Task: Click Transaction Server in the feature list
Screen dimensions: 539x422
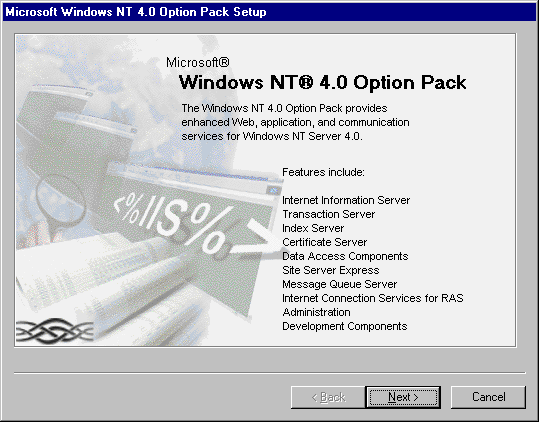Action: click(328, 214)
